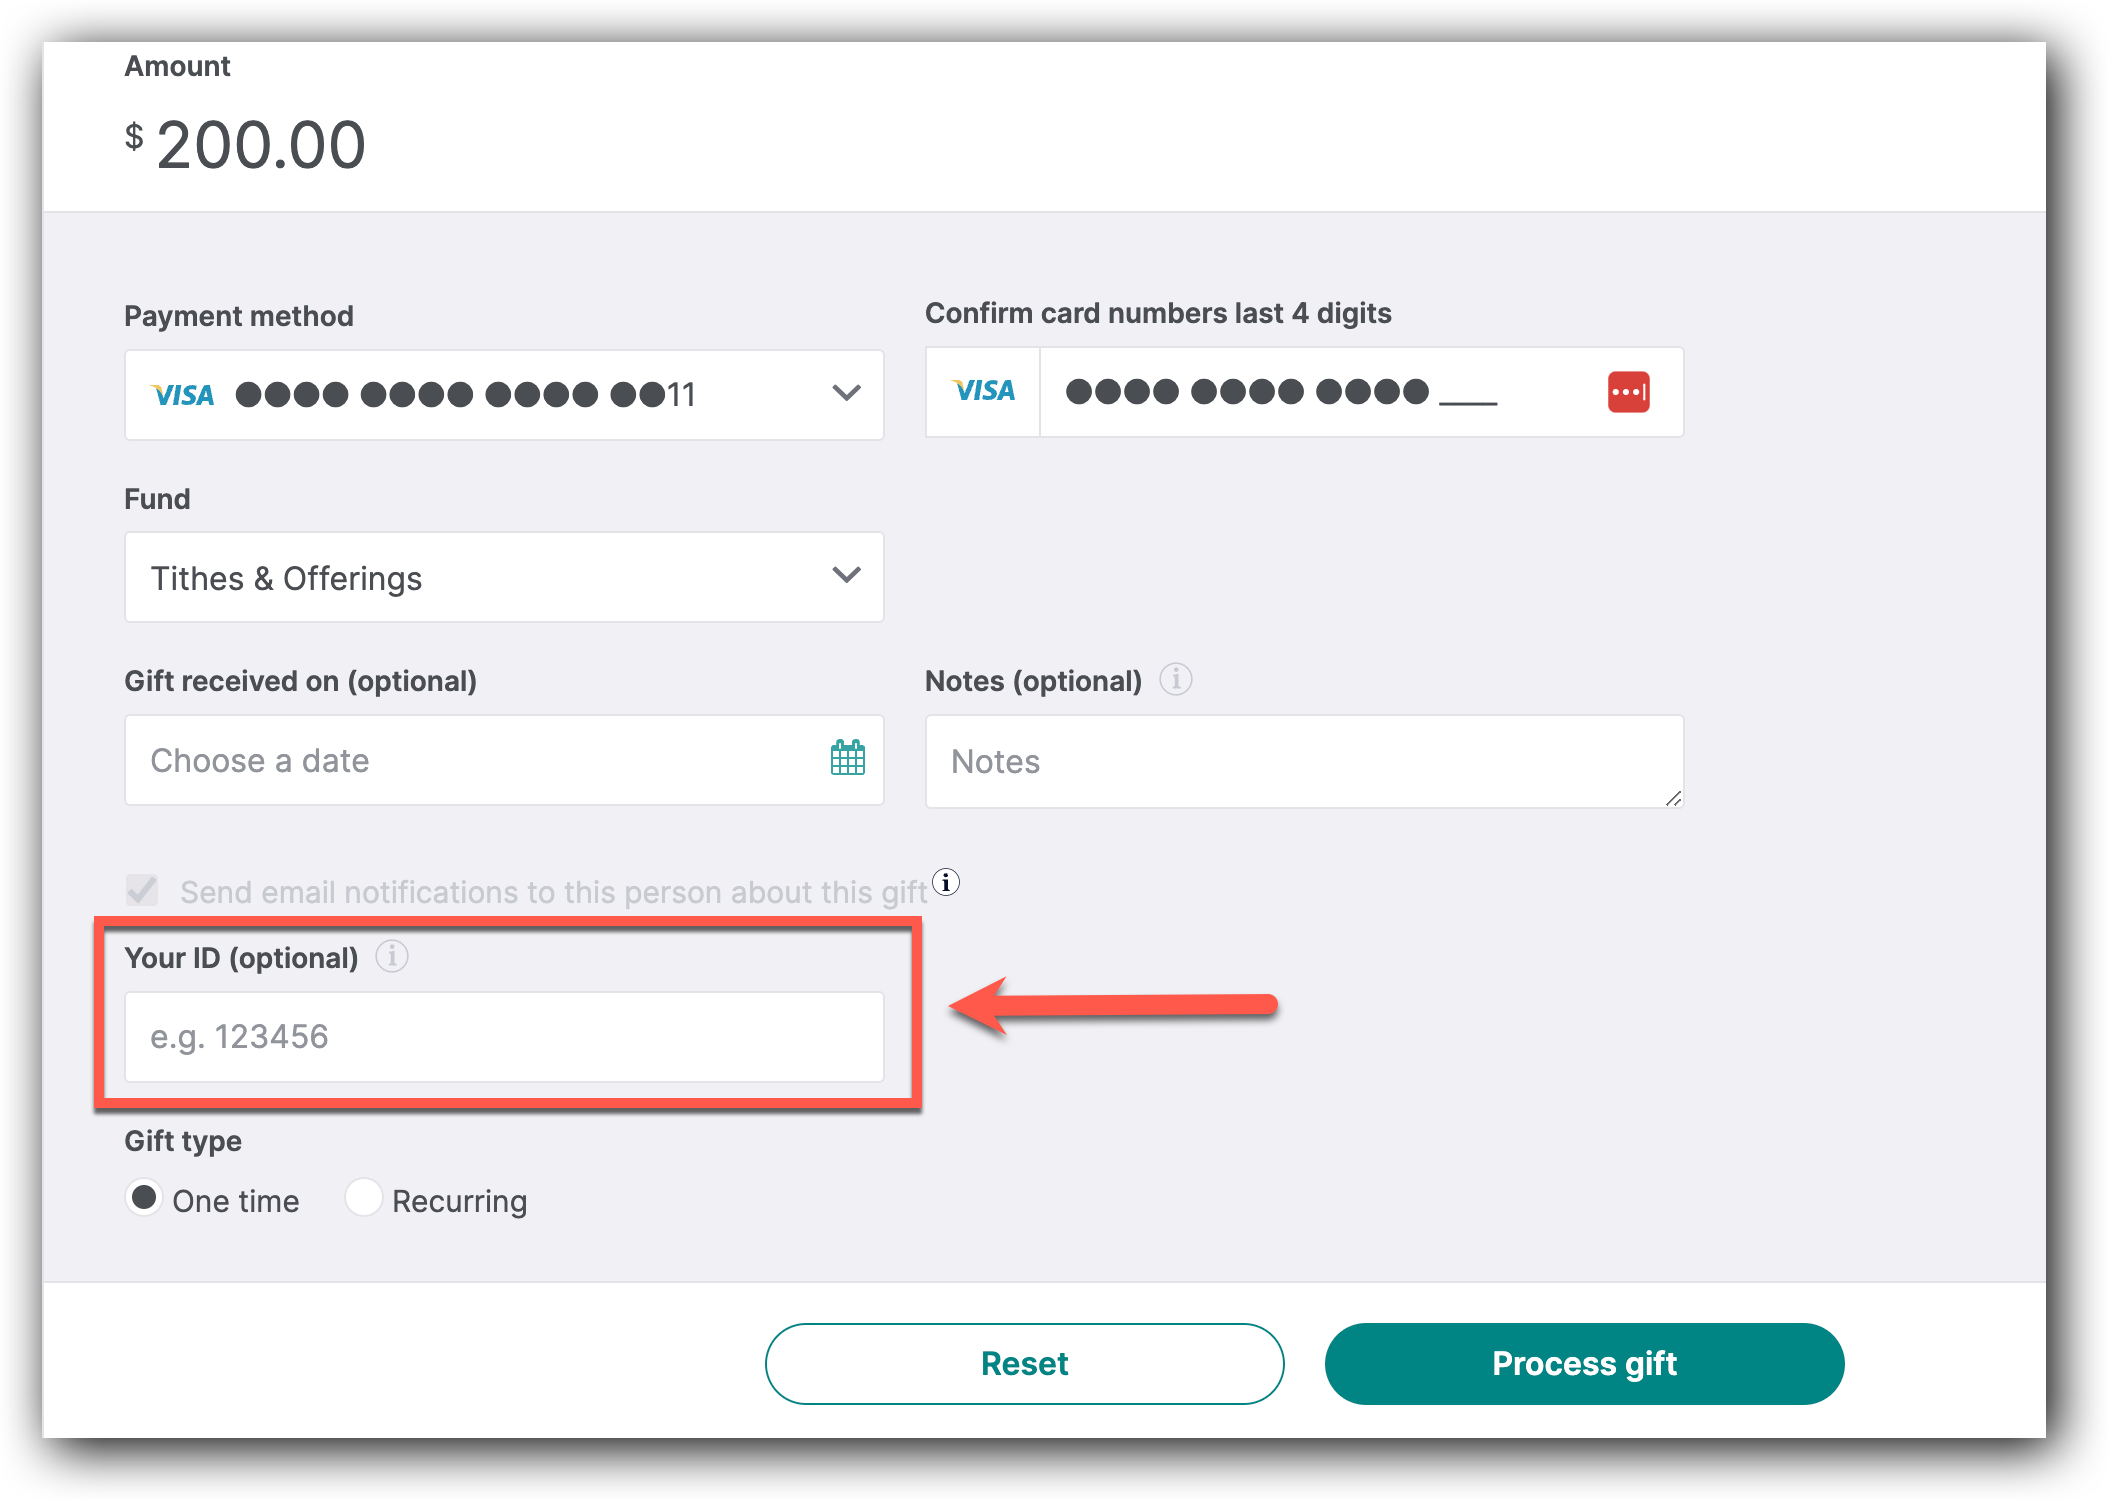The height and width of the screenshot is (1500, 2108).
Task: Open the Payment method dropdown chevron
Action: [x=846, y=394]
